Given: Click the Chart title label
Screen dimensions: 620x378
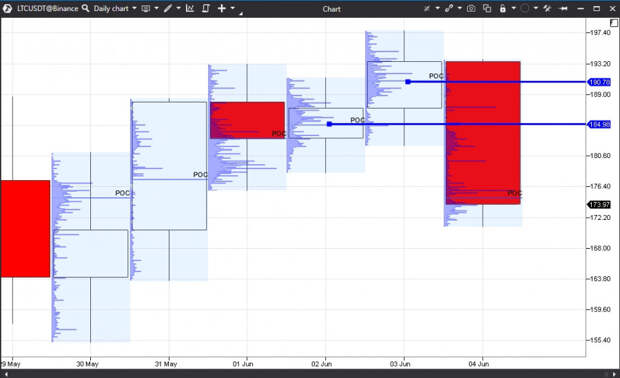Looking at the screenshot, I should pyautogui.click(x=331, y=9).
